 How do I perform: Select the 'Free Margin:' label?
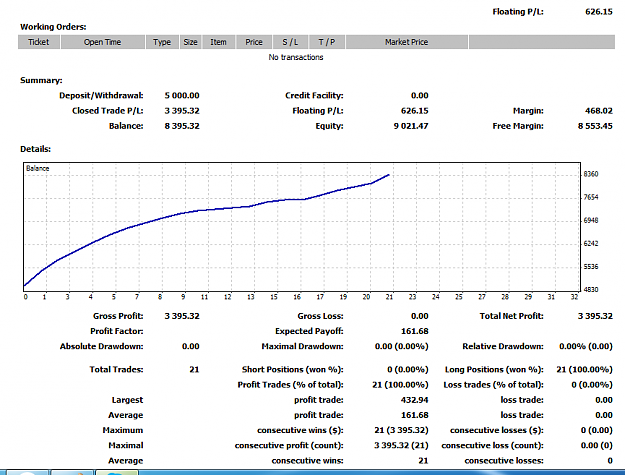518,126
